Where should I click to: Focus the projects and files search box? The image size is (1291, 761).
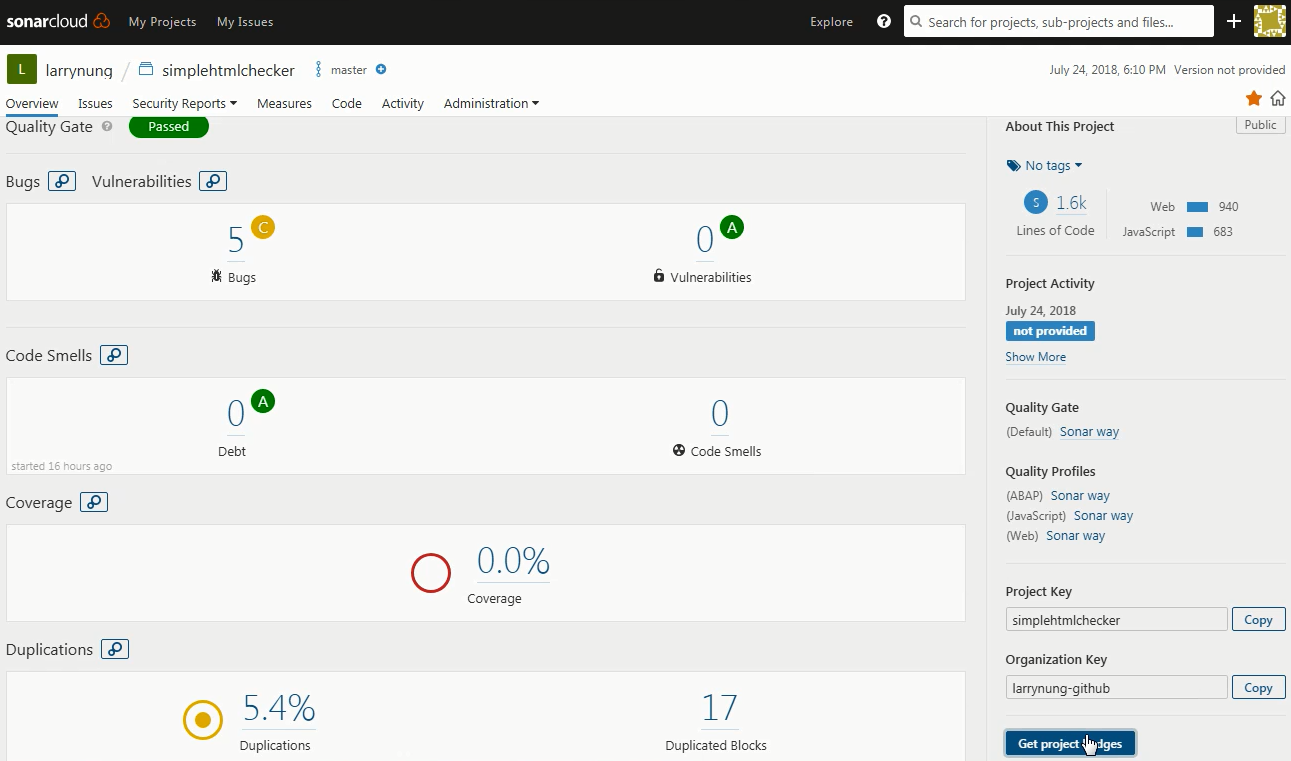(x=1059, y=21)
